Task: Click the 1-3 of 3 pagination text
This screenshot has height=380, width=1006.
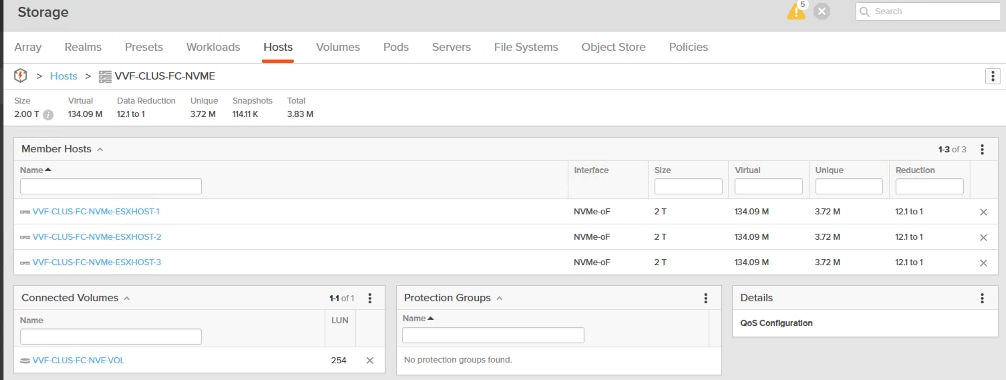Action: point(952,150)
